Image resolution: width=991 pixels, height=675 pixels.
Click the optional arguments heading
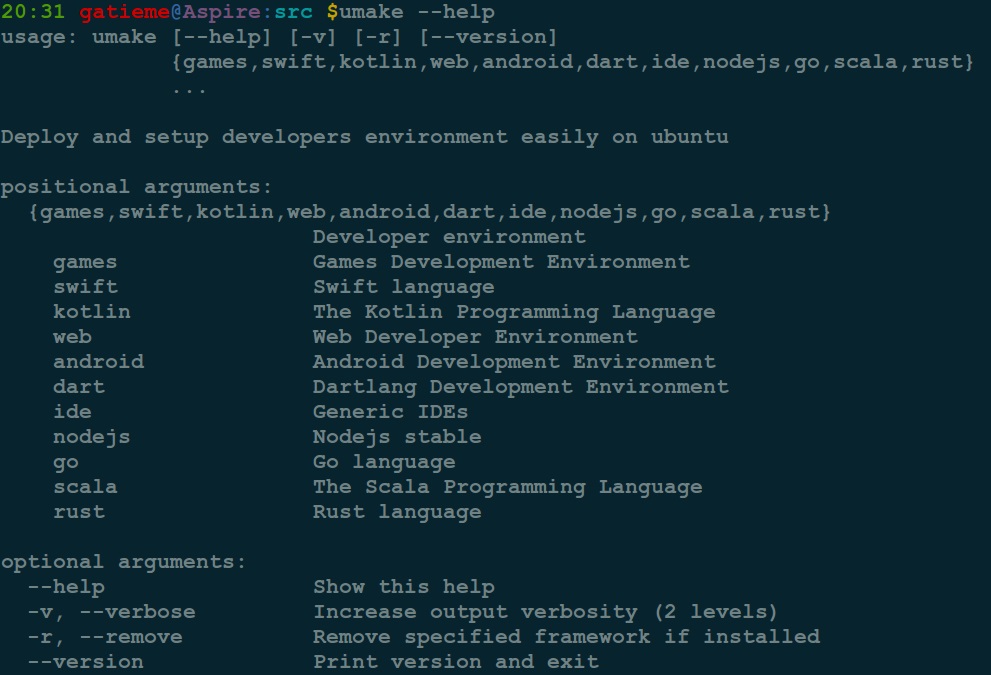pyautogui.click(x=123, y=562)
